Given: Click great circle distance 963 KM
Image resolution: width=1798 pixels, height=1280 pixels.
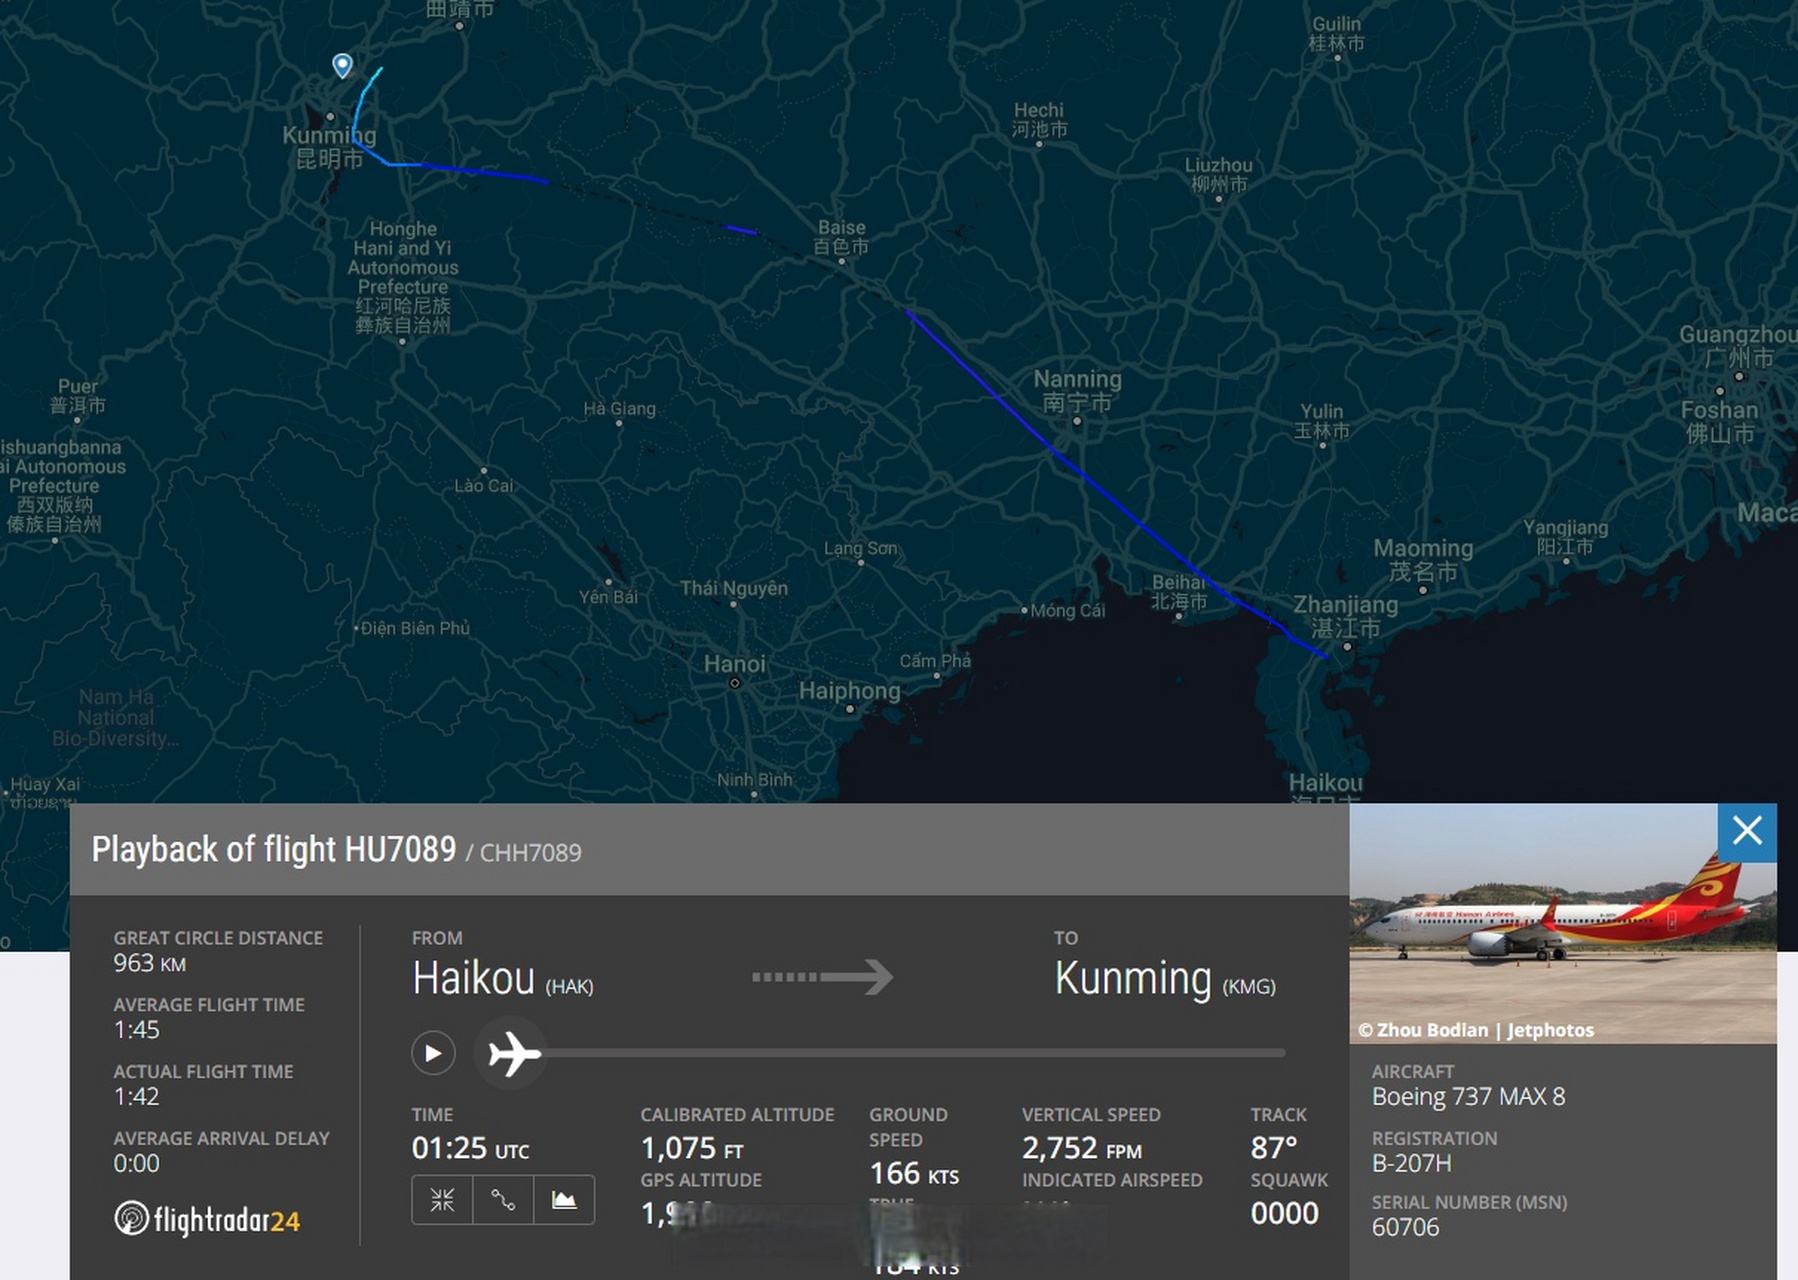Looking at the screenshot, I should (150, 963).
